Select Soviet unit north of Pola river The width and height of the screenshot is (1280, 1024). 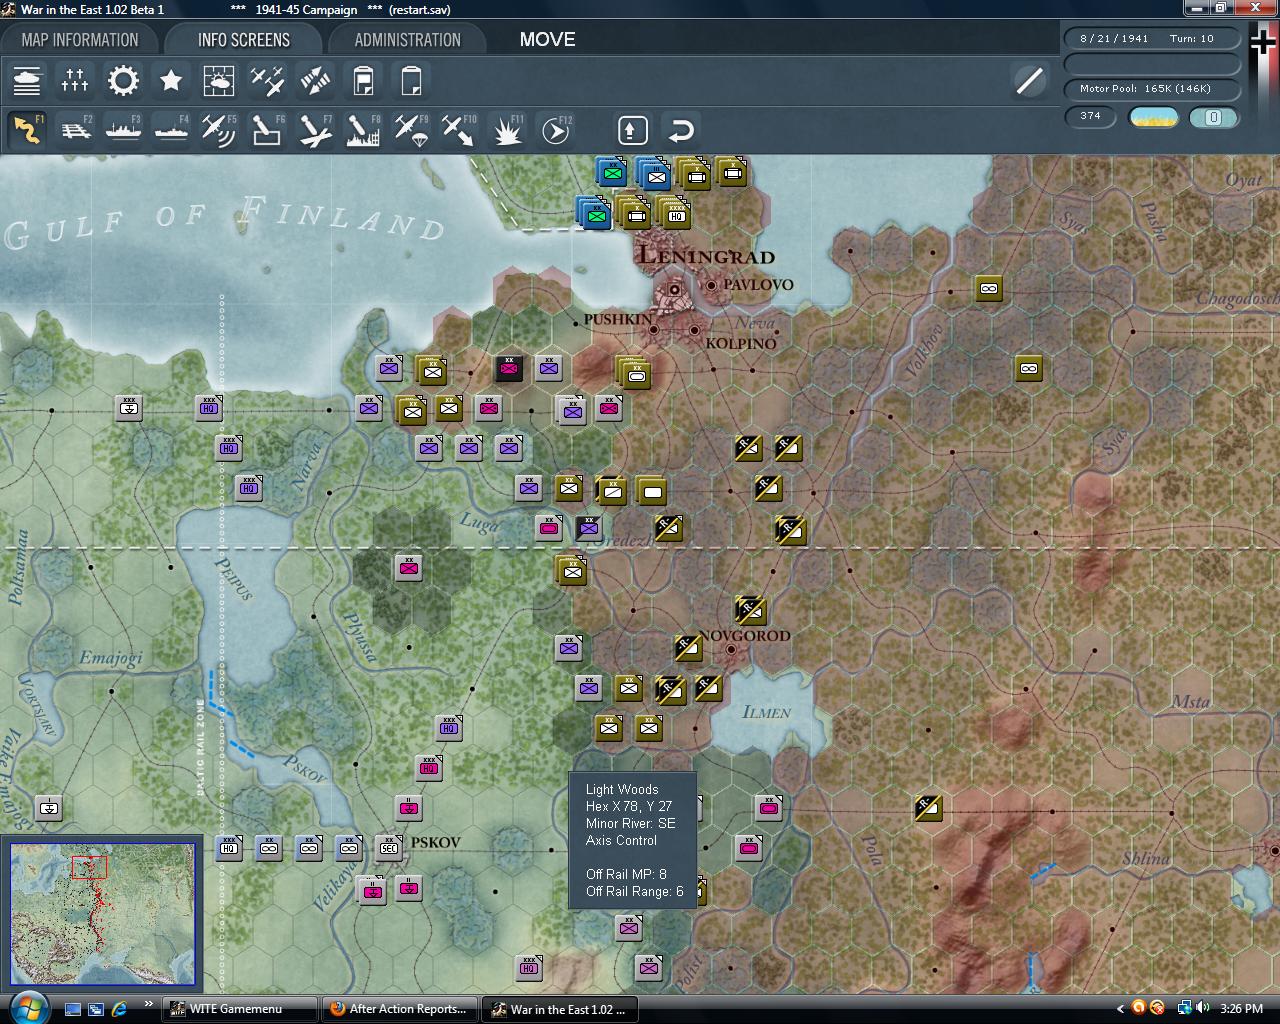[928, 807]
